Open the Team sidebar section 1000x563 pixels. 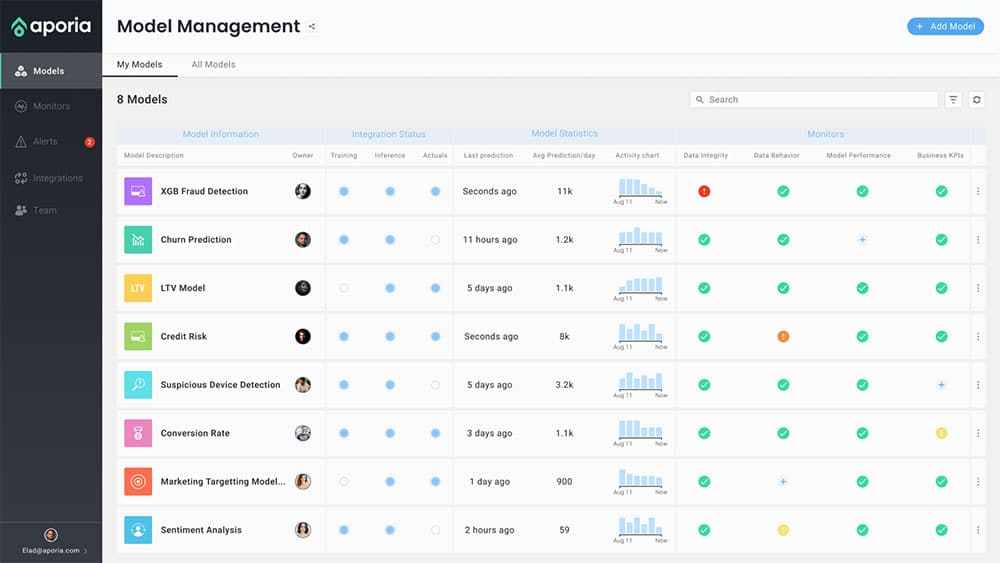point(51,210)
